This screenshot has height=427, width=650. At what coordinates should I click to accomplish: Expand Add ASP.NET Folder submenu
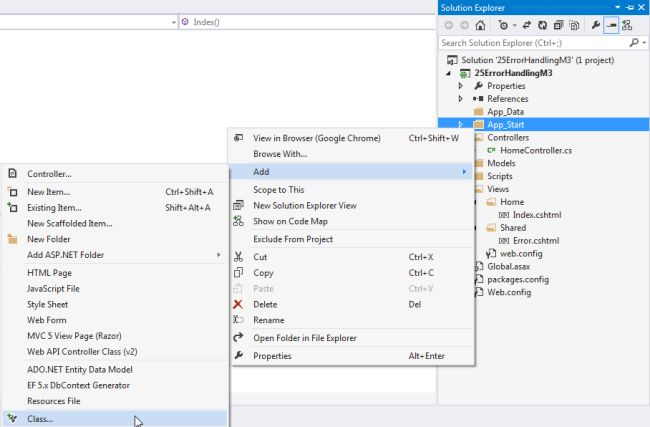pos(115,255)
